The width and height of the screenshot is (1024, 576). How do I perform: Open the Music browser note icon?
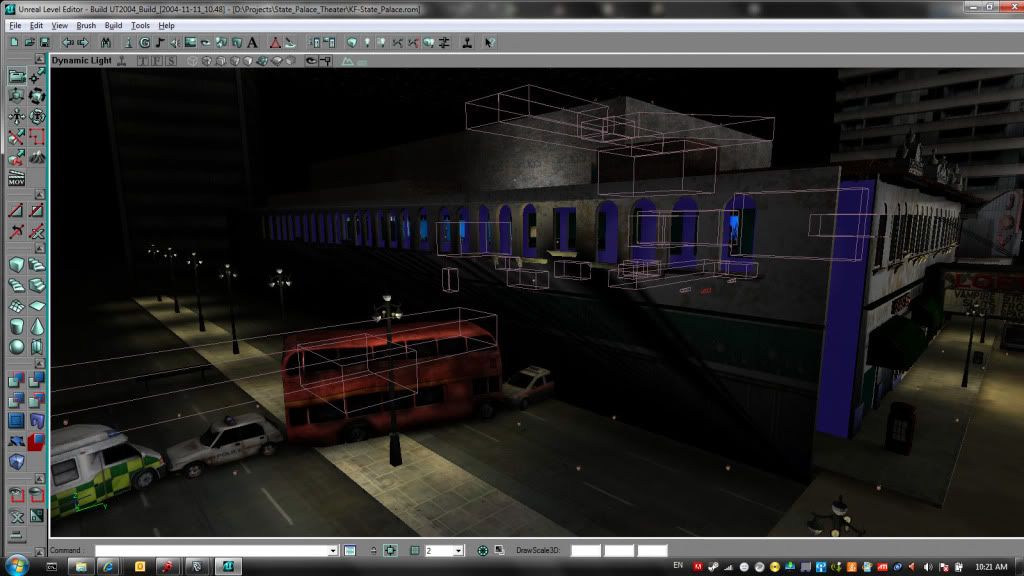click(160, 43)
